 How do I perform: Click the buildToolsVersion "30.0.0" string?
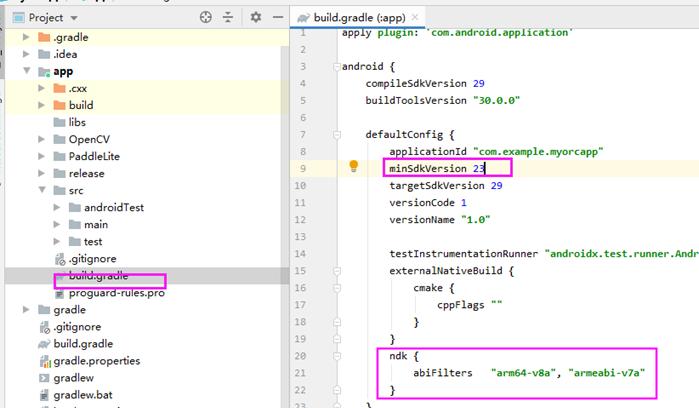pyautogui.click(x=496, y=100)
